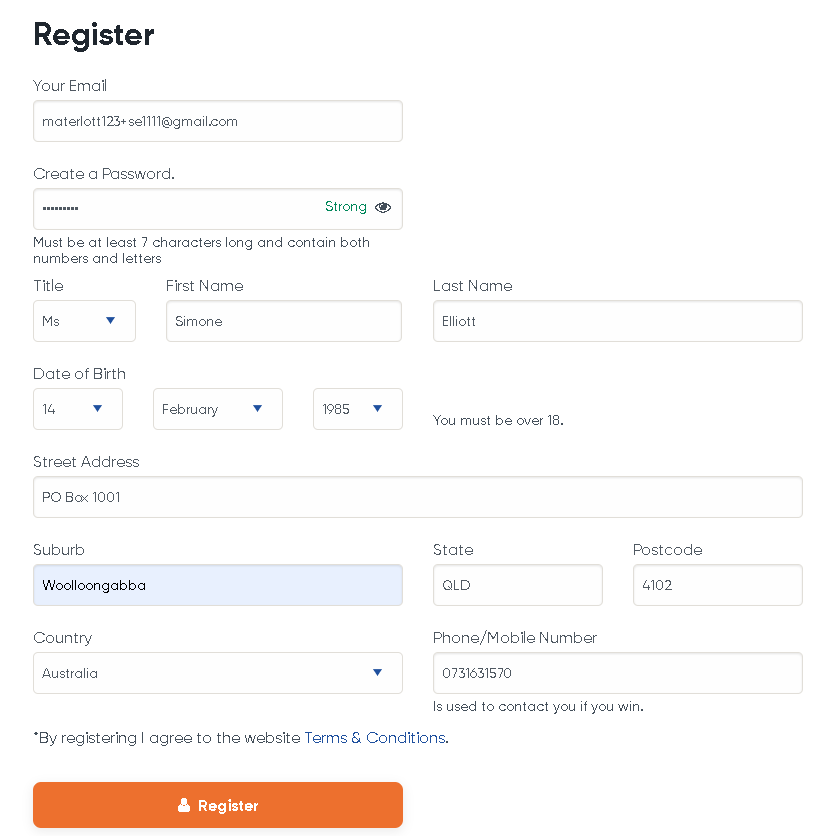Toggle password visibility eye icon
Image resolution: width=828 pixels, height=836 pixels.
coord(383,208)
